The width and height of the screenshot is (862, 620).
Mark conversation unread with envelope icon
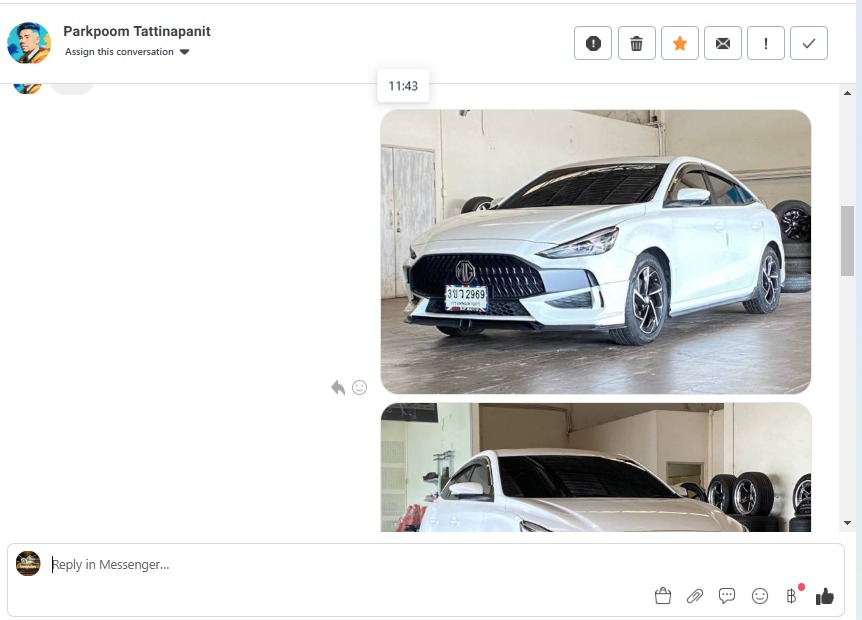pyautogui.click(x=723, y=43)
